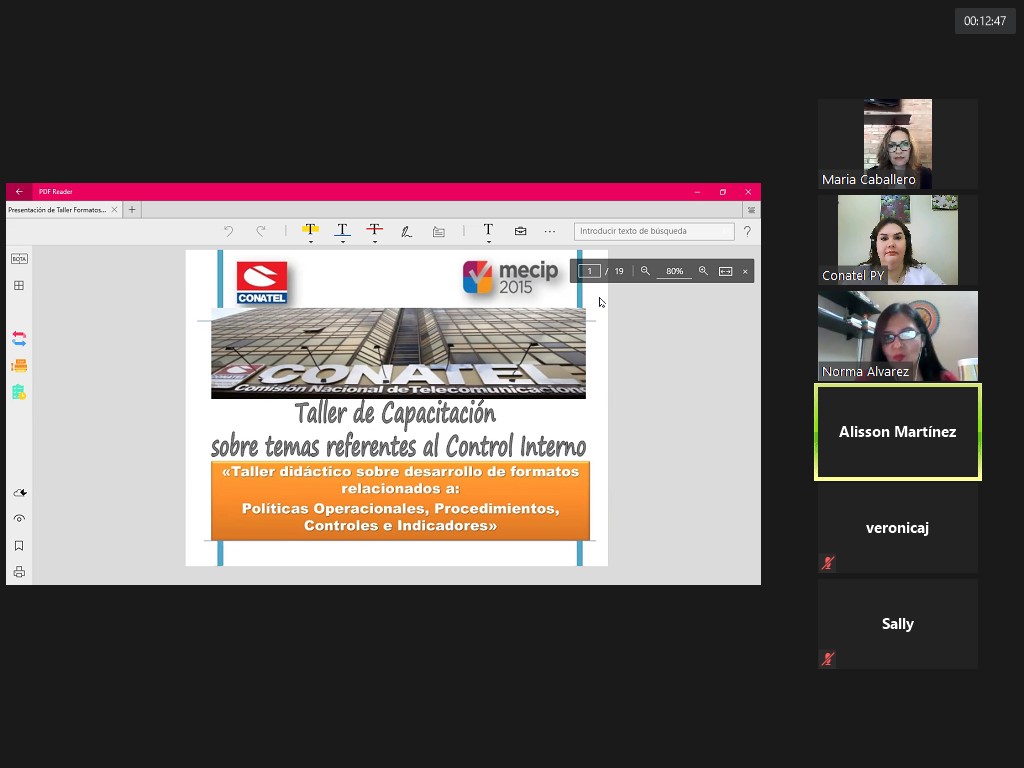Viewport: 1024px width, 768px height.
Task: Redo the last action in PDF Reader
Action: coord(261,231)
